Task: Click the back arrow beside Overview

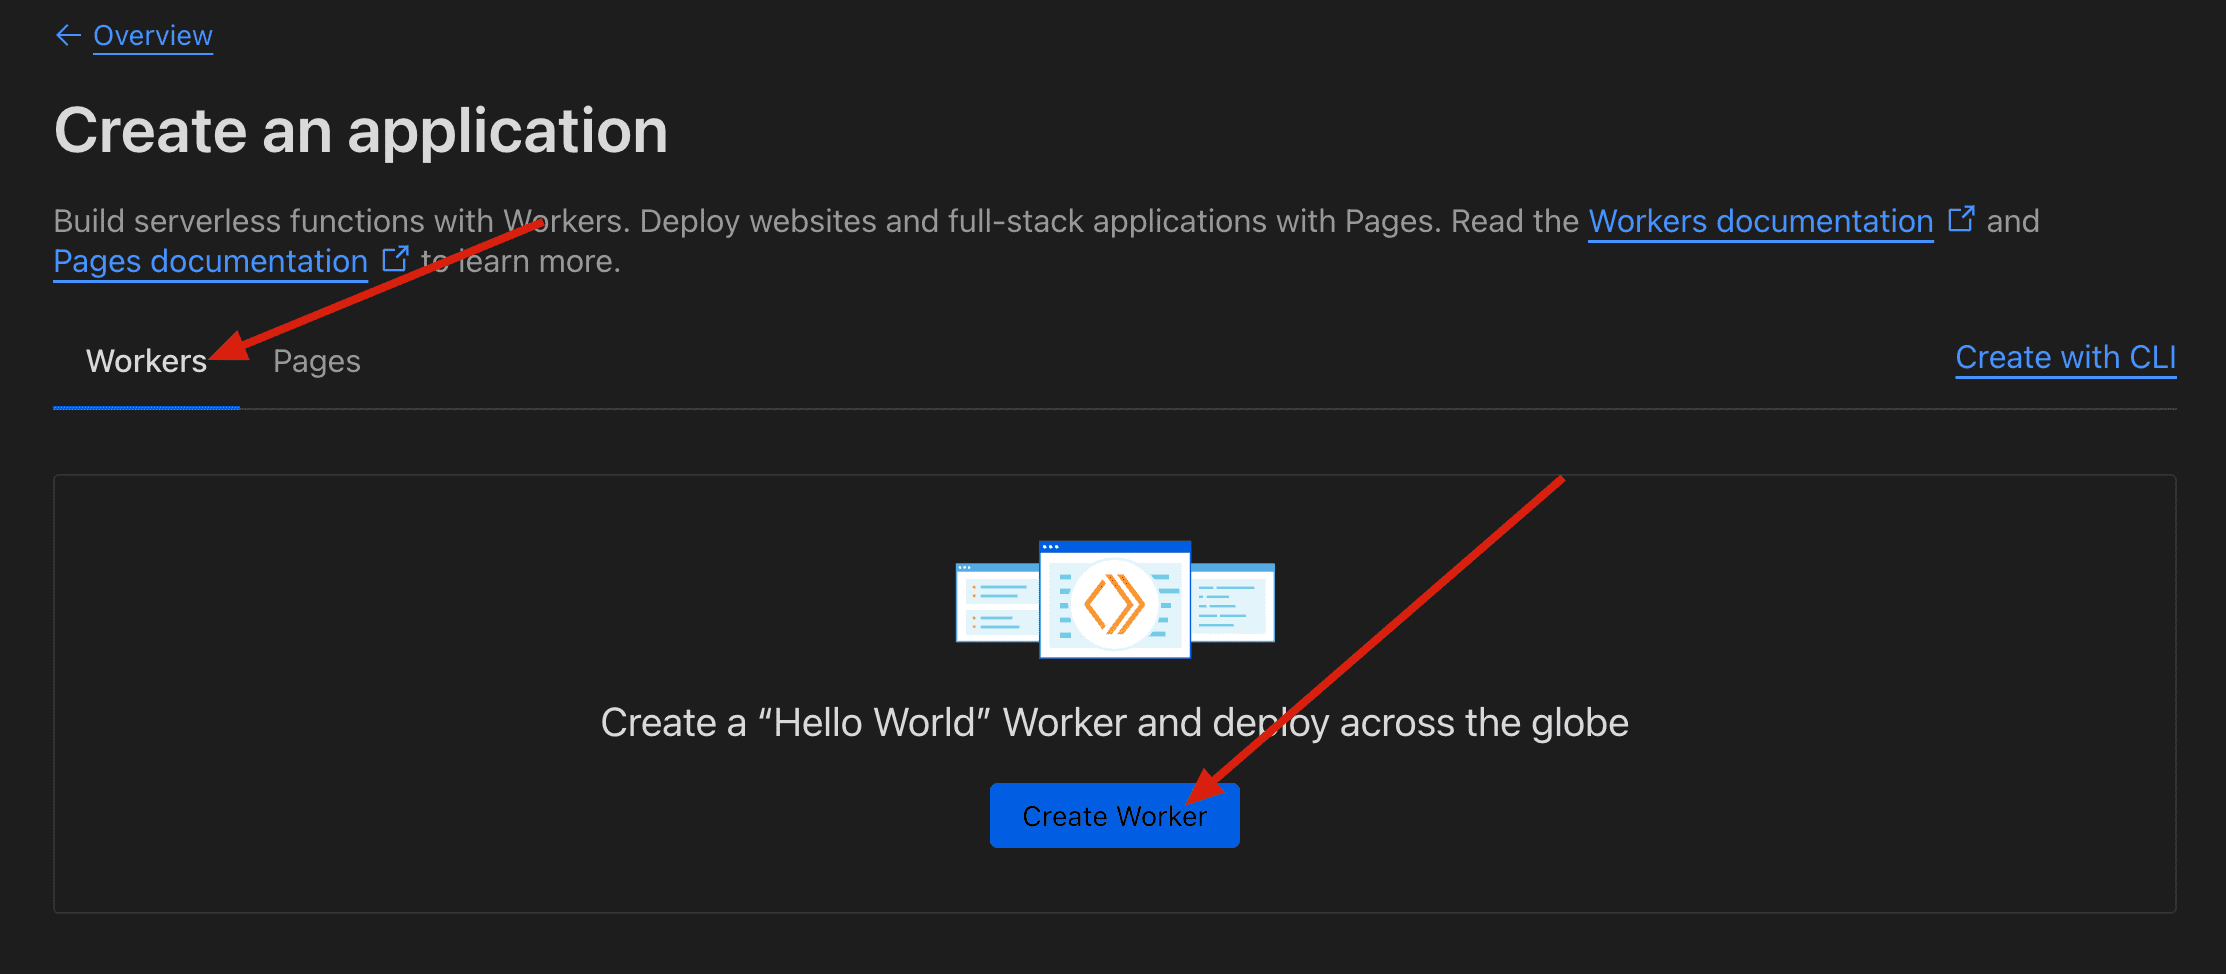Action: pyautogui.click(x=67, y=36)
